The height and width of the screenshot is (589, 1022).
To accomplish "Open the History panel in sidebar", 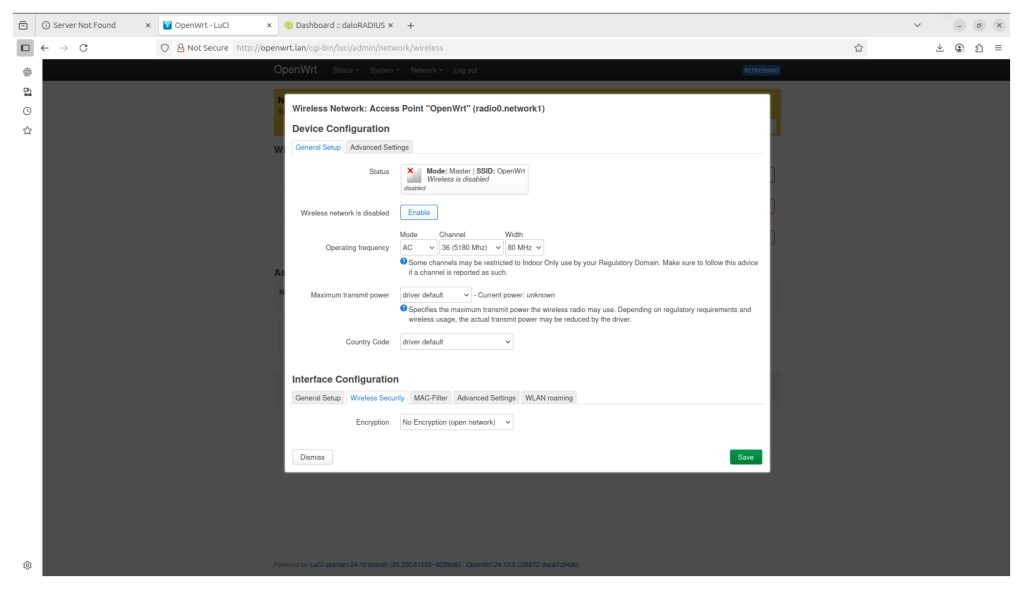I will [27, 111].
